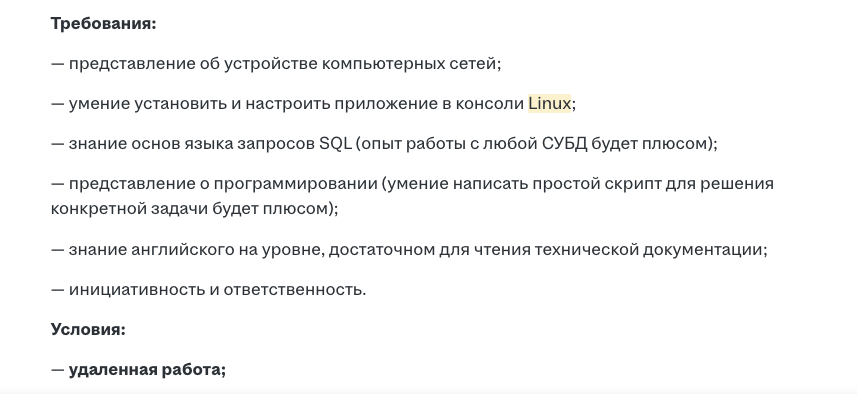857x405 pixels.
Task: Click the bold удаленная работа text
Action: click(147, 369)
